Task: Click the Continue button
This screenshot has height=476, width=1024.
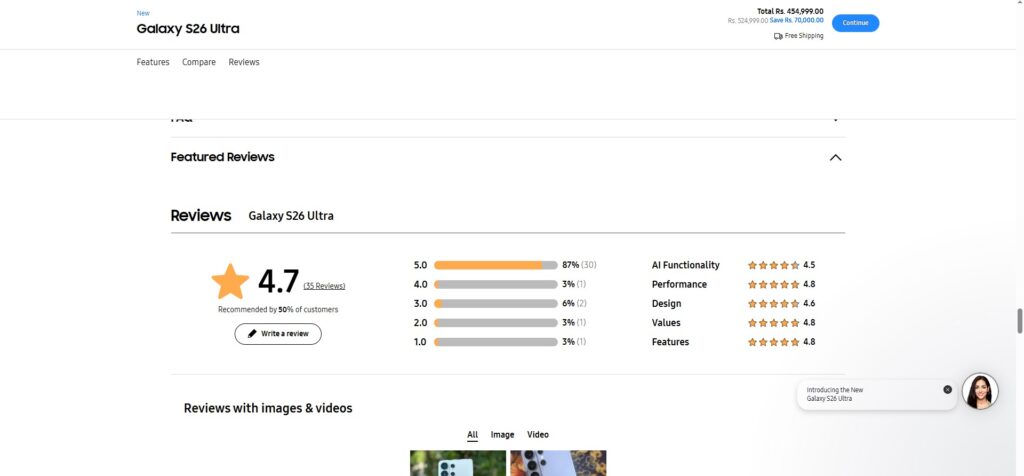Action: [855, 23]
